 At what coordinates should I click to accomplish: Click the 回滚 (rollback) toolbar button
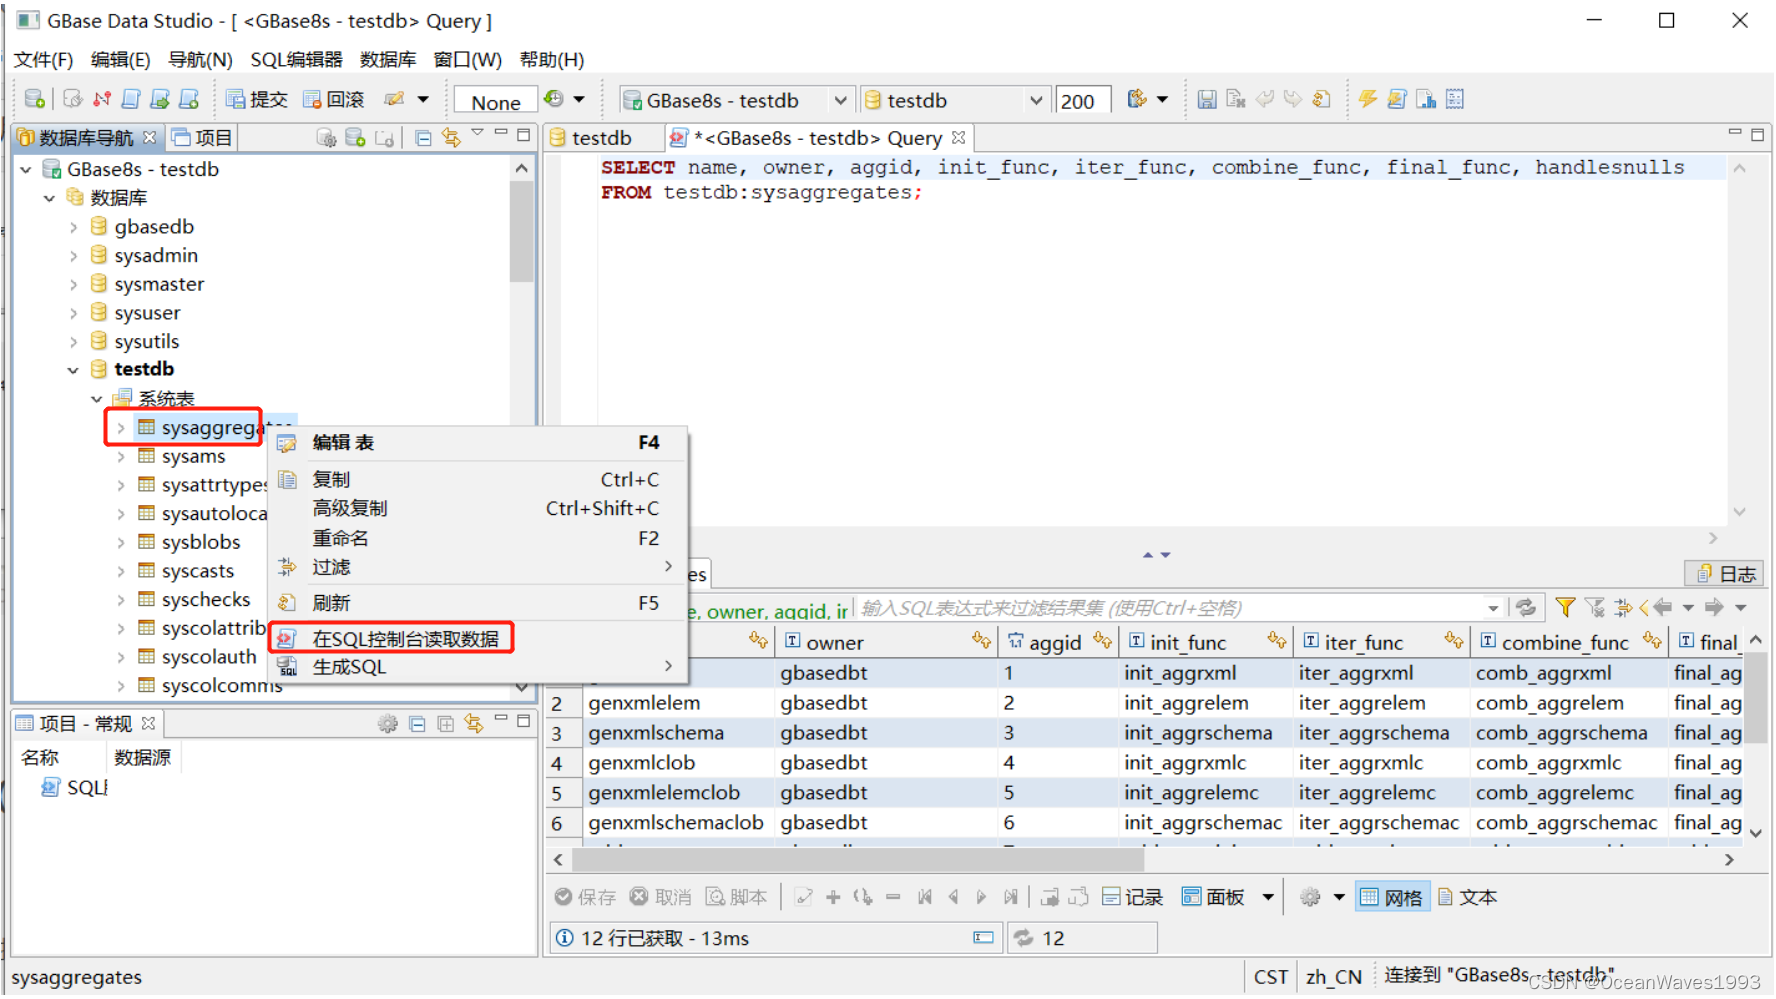pos(334,99)
